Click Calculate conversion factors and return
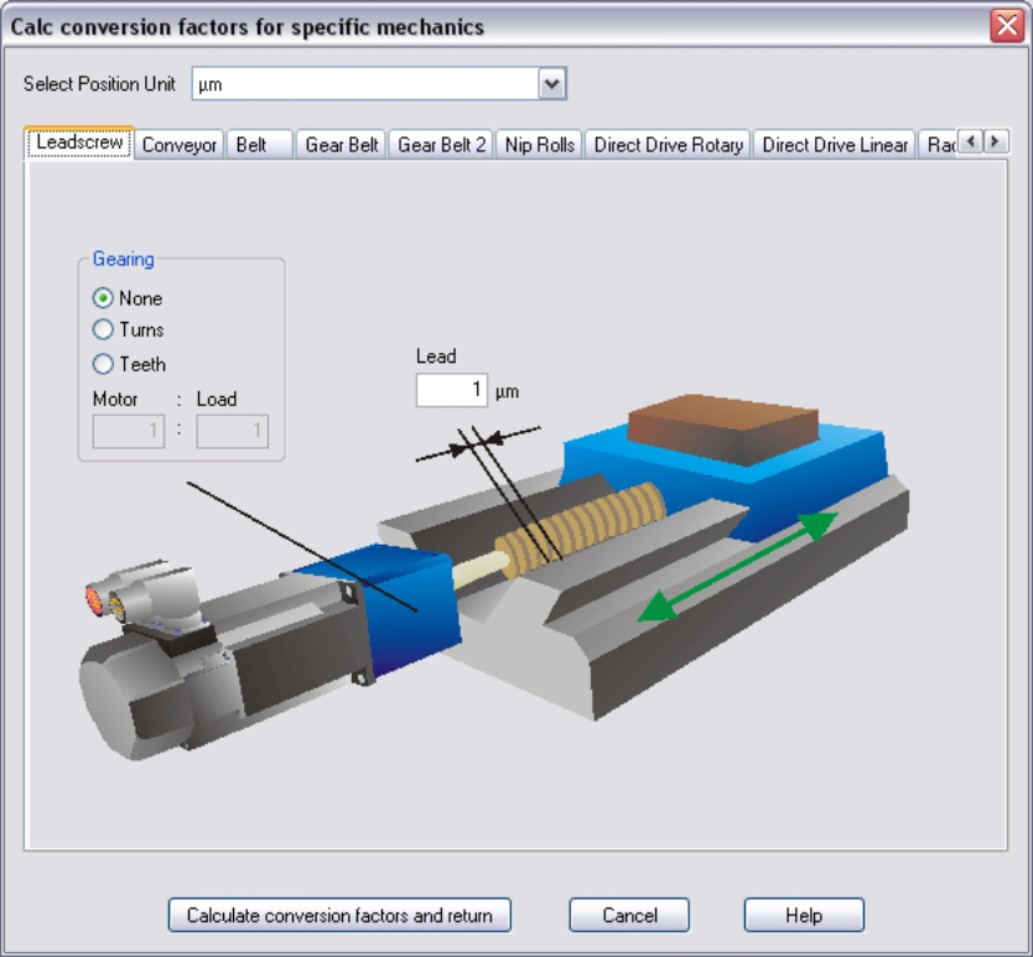 coord(339,915)
